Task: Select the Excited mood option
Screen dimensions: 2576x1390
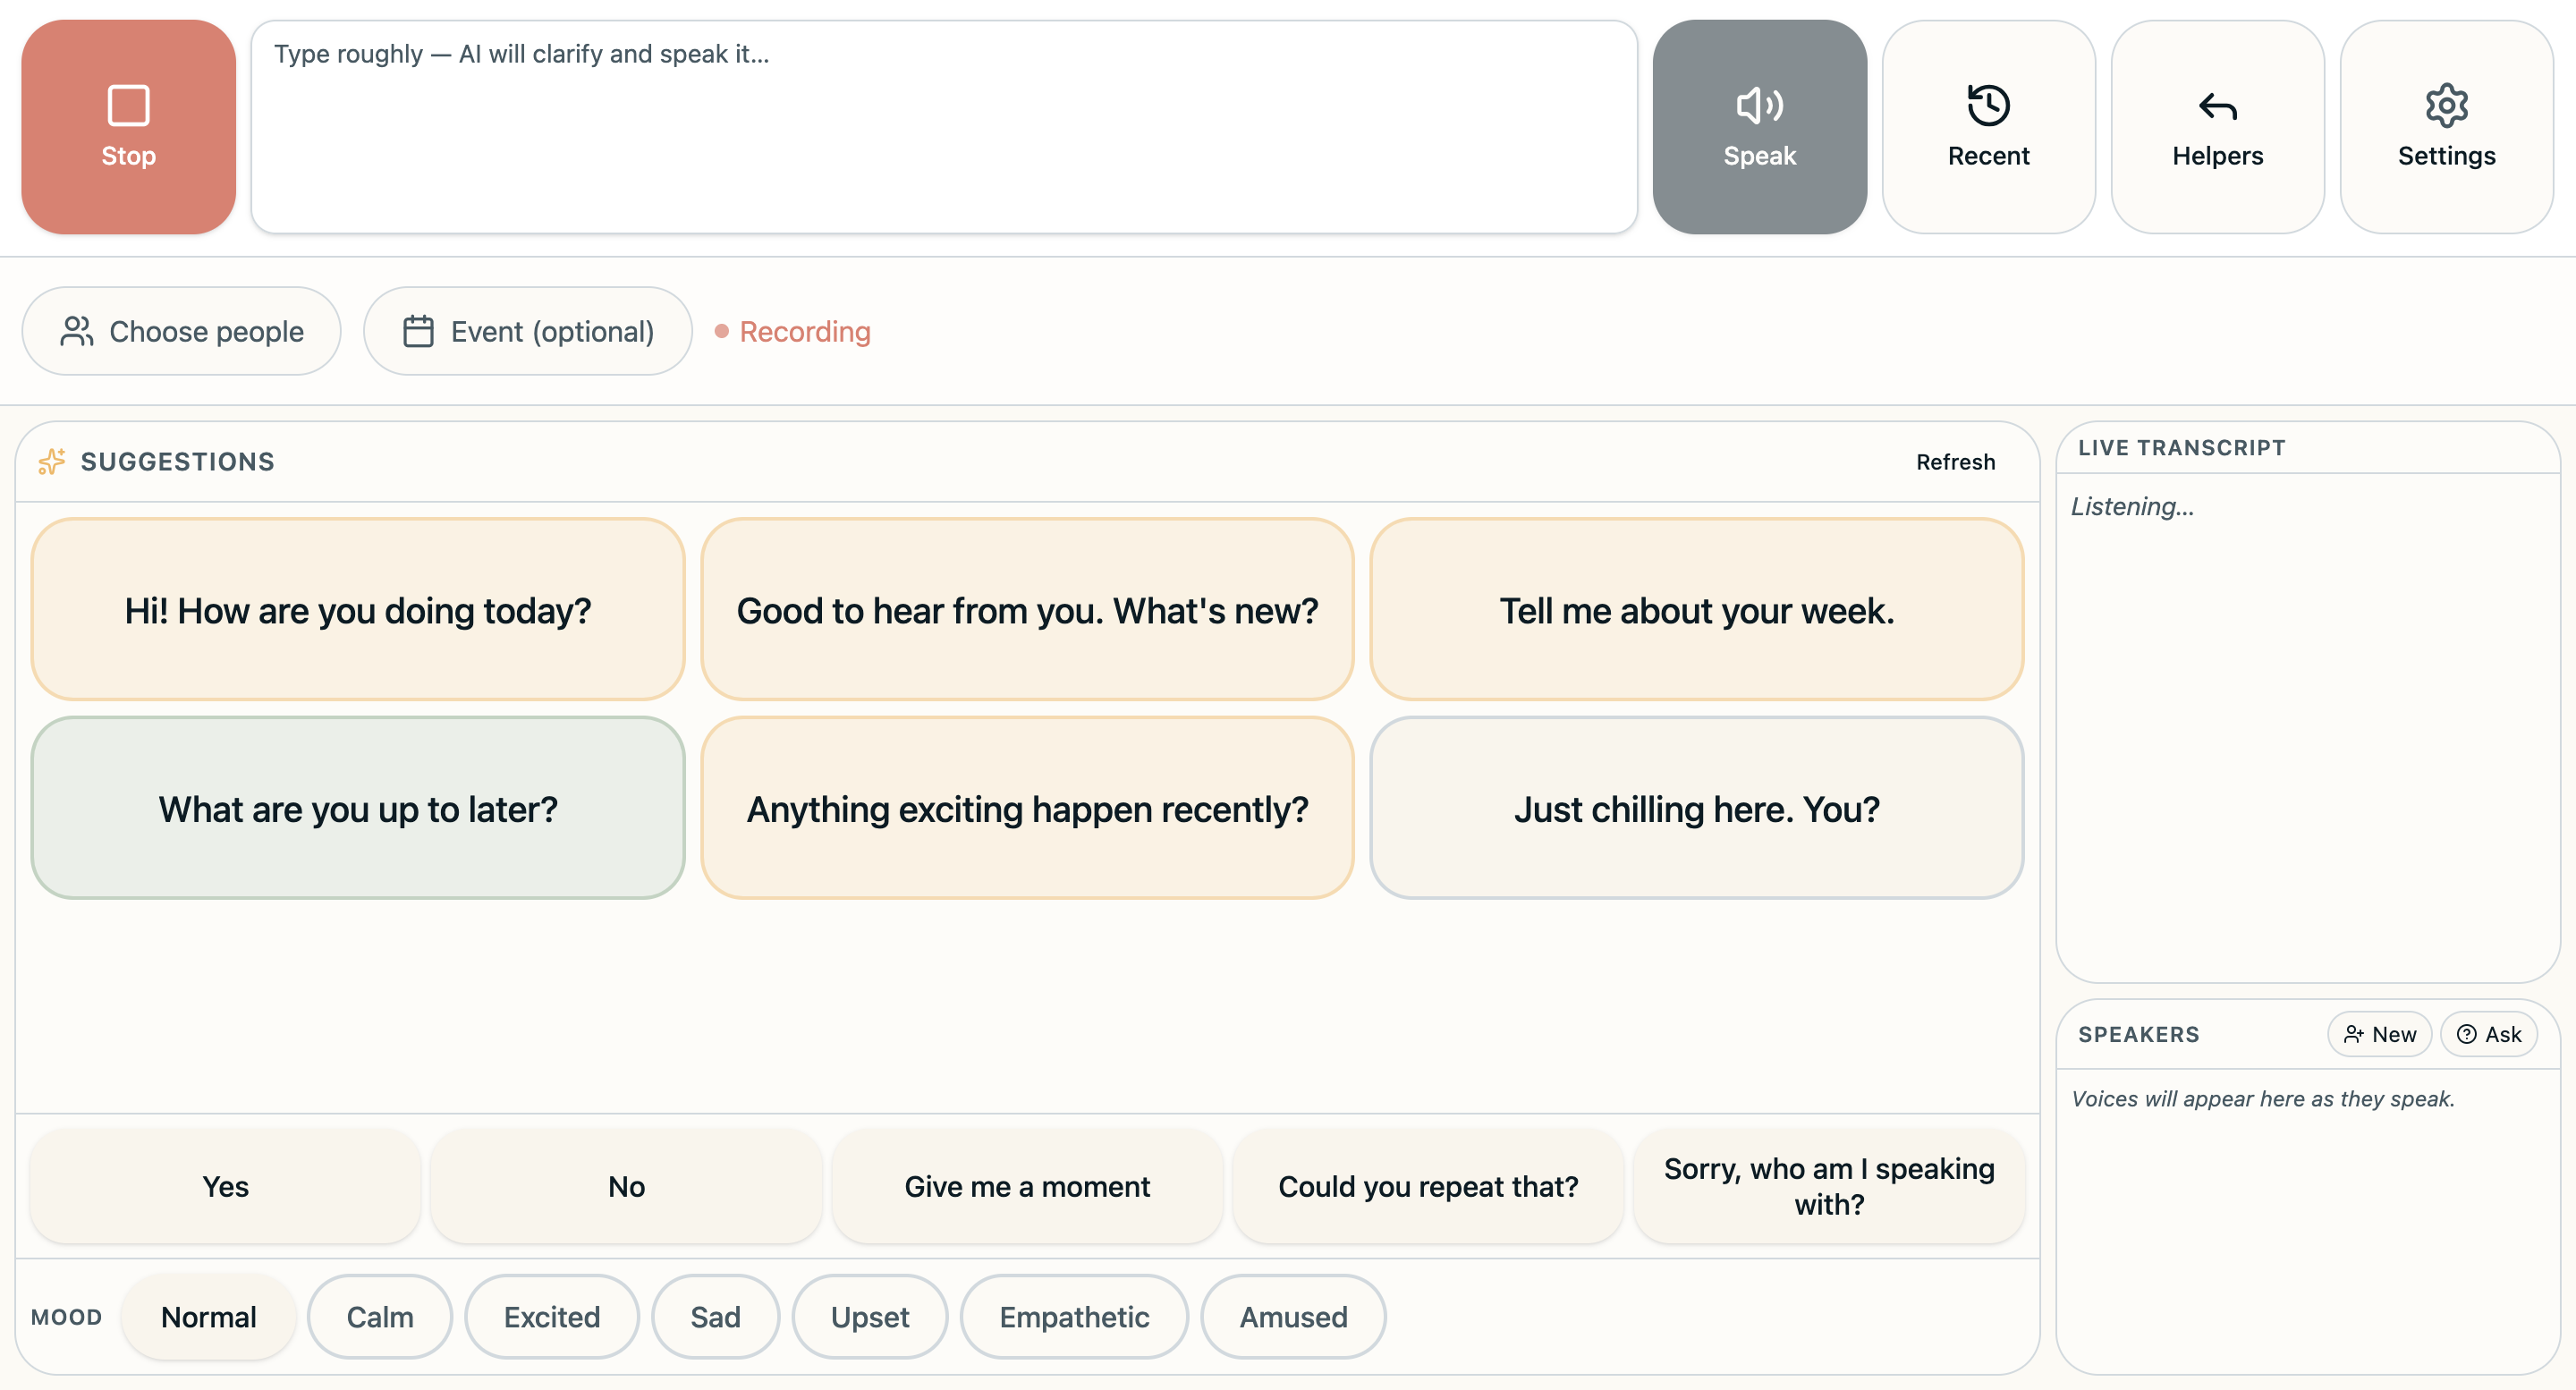Action: (552, 1316)
